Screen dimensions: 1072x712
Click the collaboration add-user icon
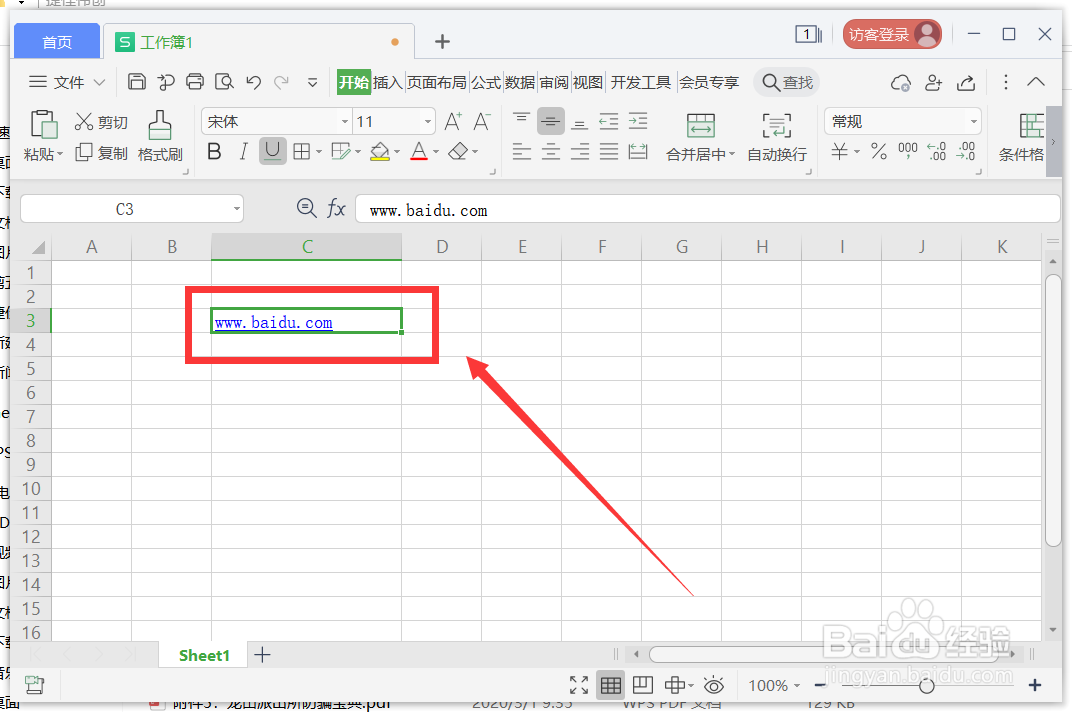[x=933, y=83]
